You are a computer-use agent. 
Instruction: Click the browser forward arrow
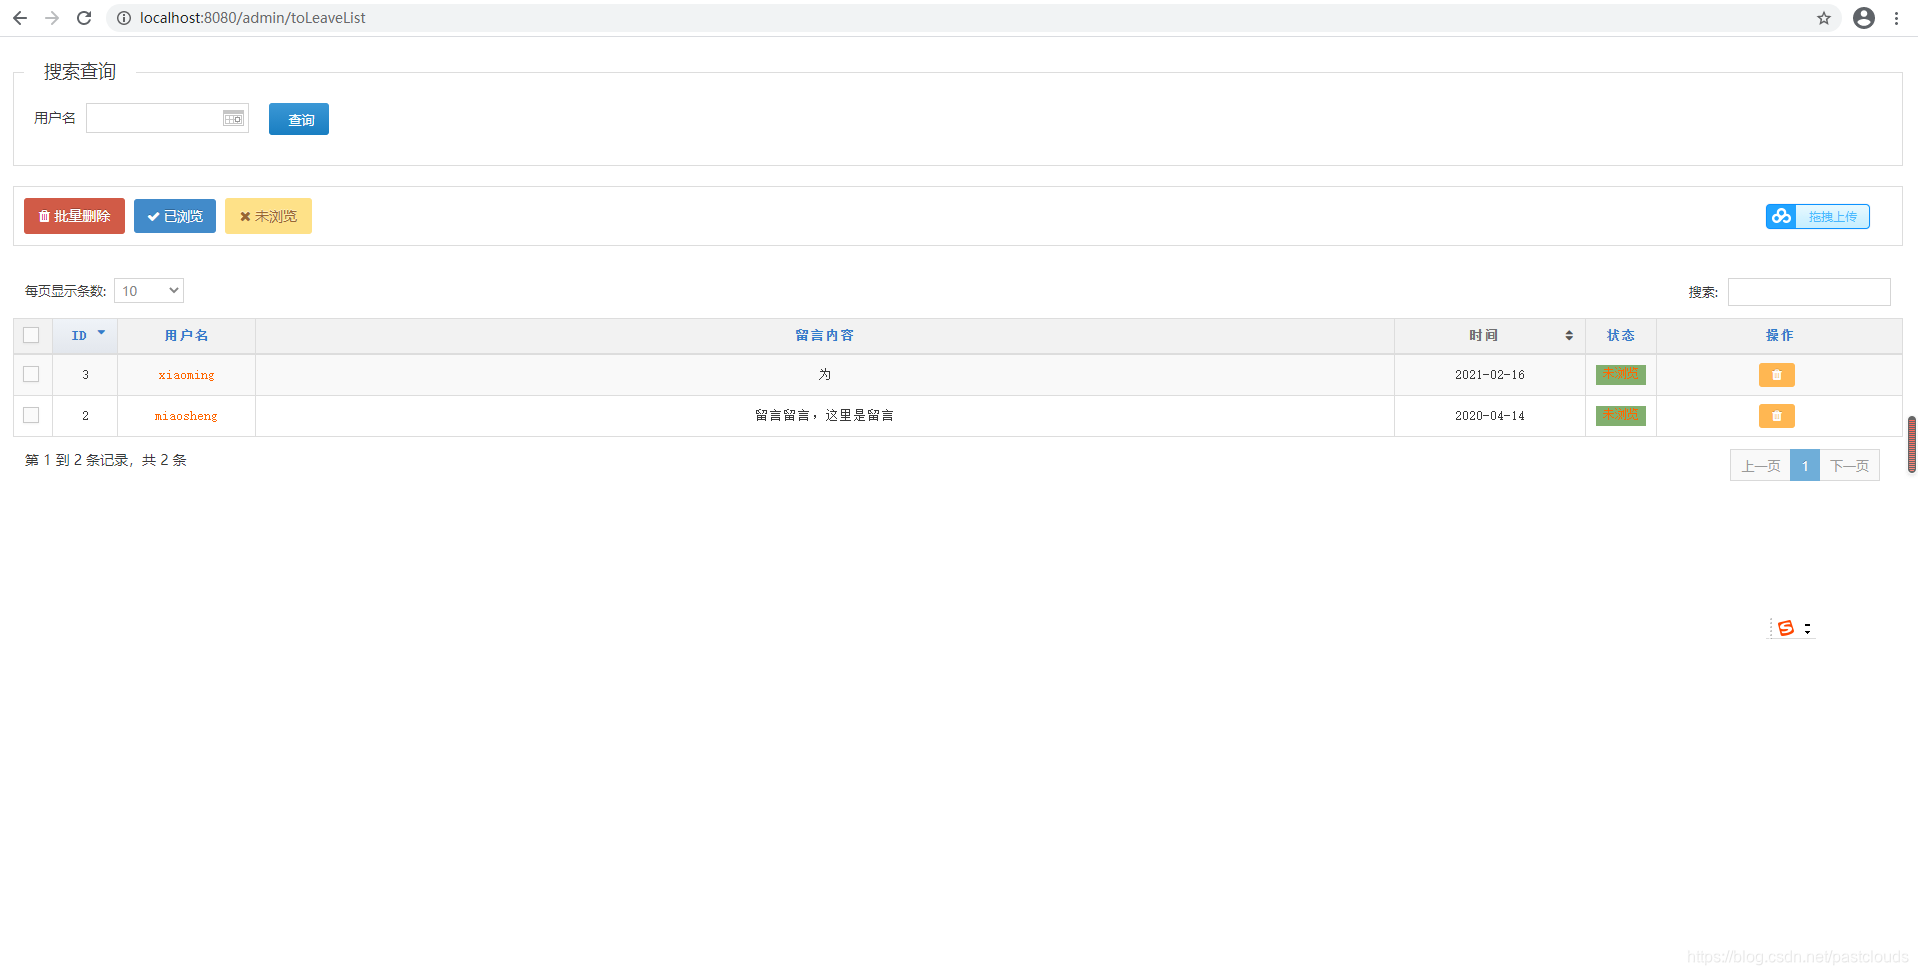coord(52,18)
